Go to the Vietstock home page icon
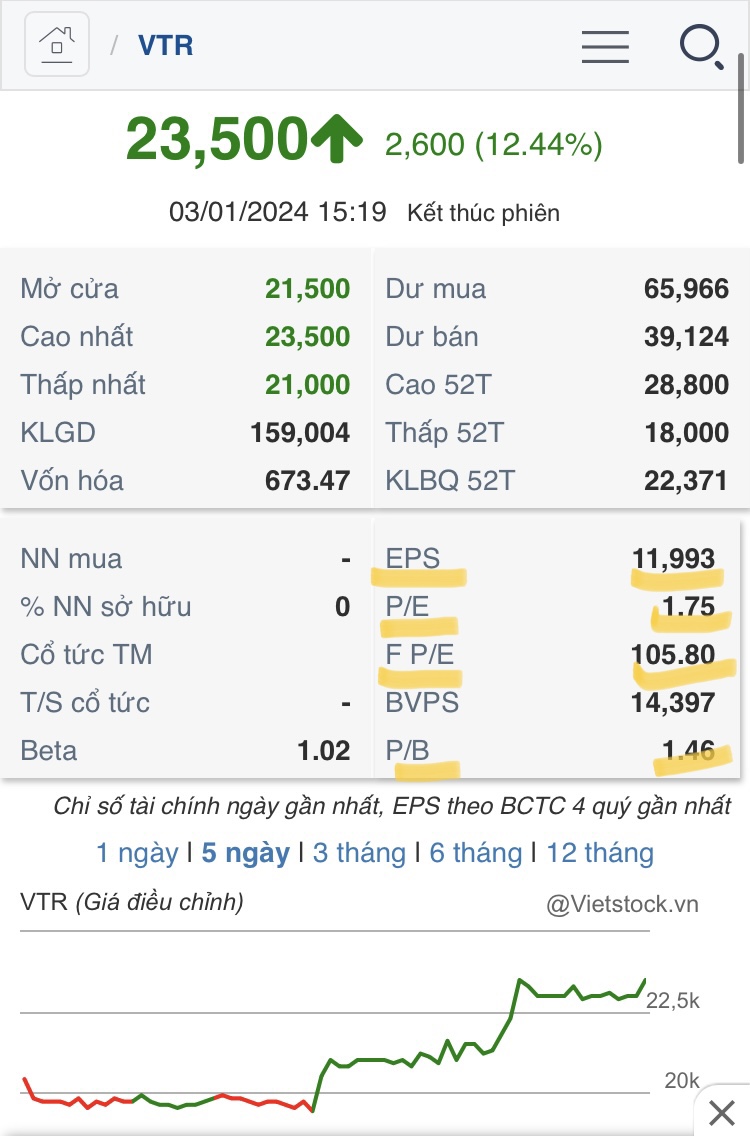 tap(57, 45)
